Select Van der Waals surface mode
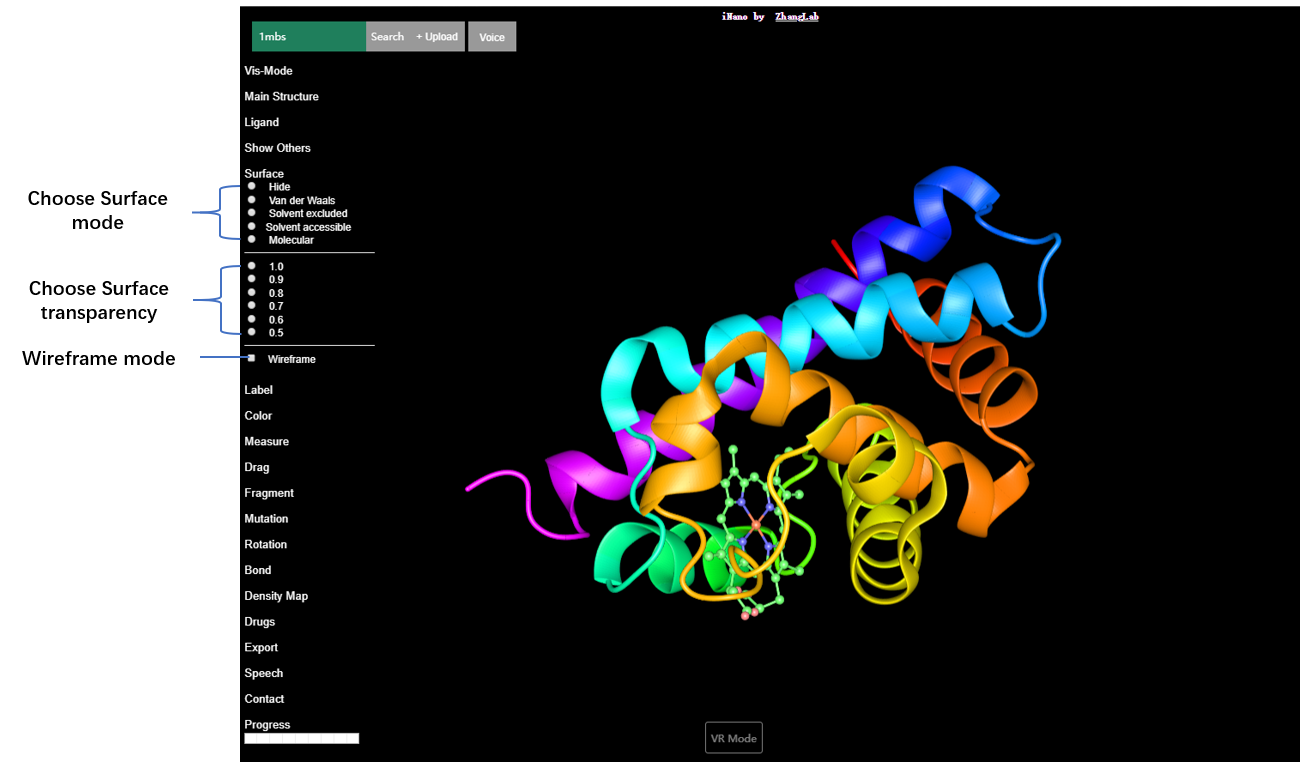The width and height of the screenshot is (1305, 767). [x=252, y=200]
